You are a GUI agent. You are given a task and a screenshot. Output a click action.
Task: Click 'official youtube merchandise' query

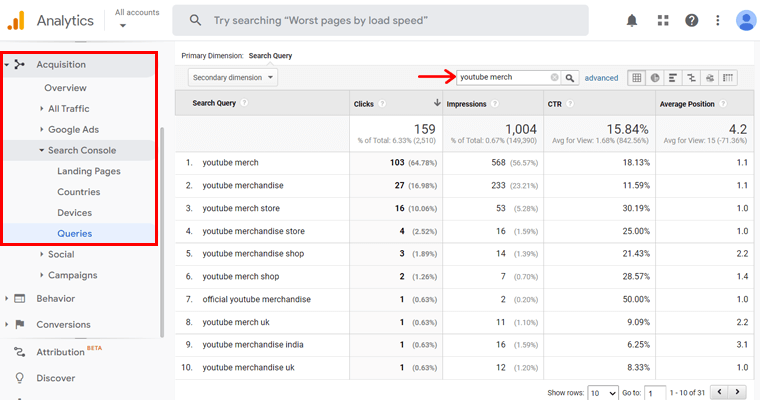(x=256, y=299)
